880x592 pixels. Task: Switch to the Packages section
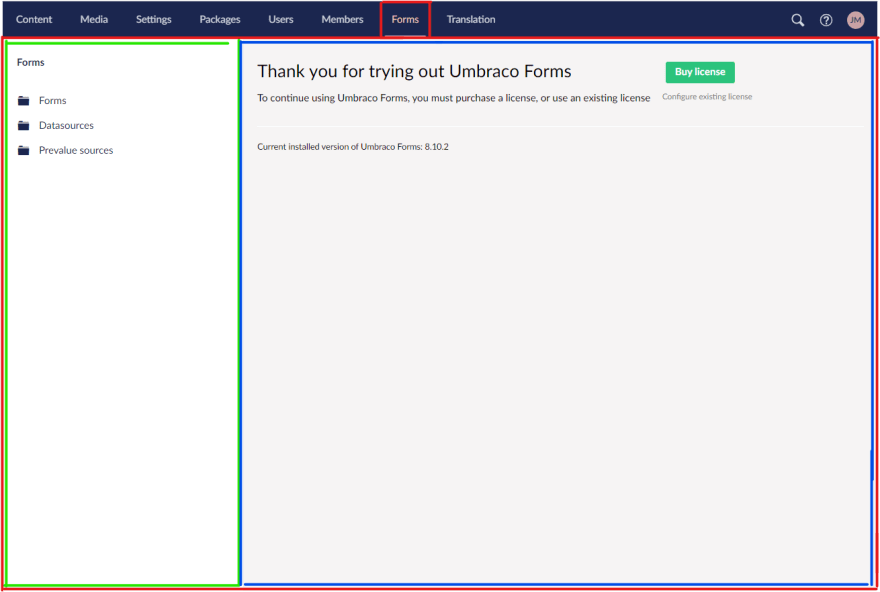220,19
